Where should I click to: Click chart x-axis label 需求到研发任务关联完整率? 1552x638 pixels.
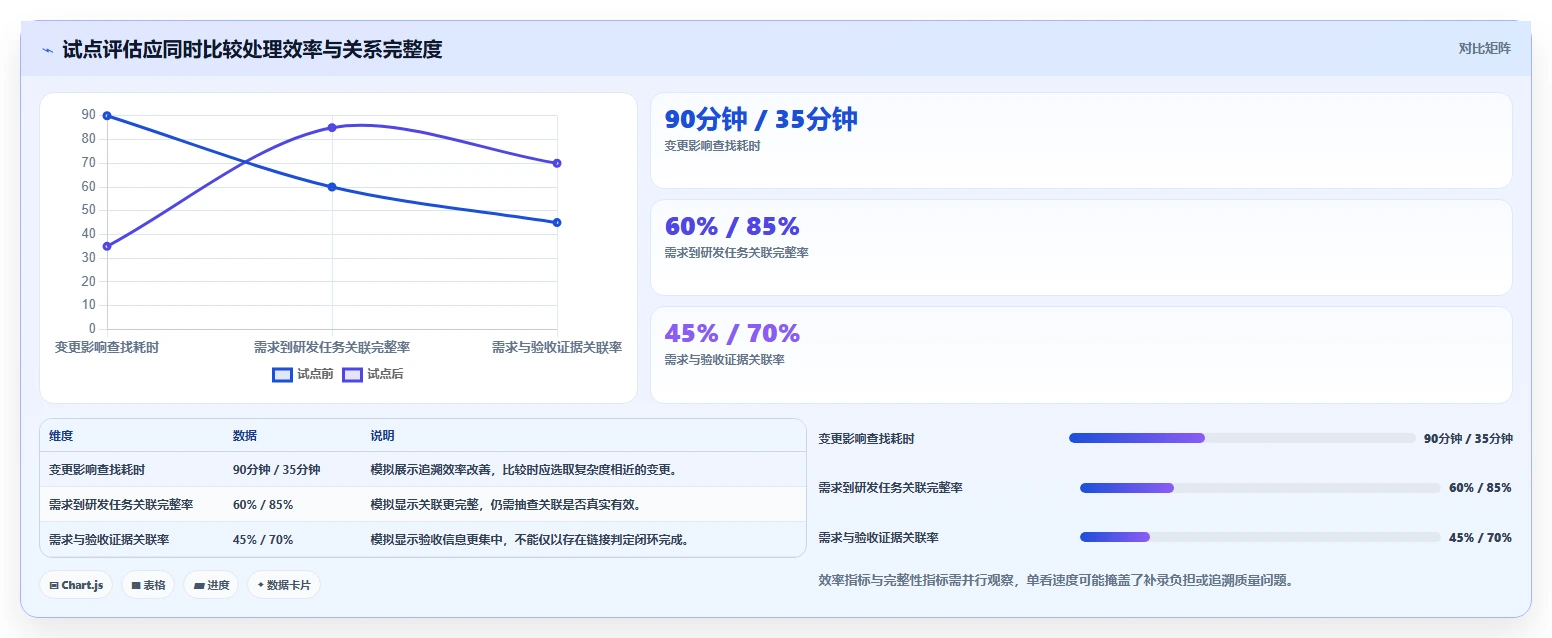pyautogui.click(x=332, y=347)
